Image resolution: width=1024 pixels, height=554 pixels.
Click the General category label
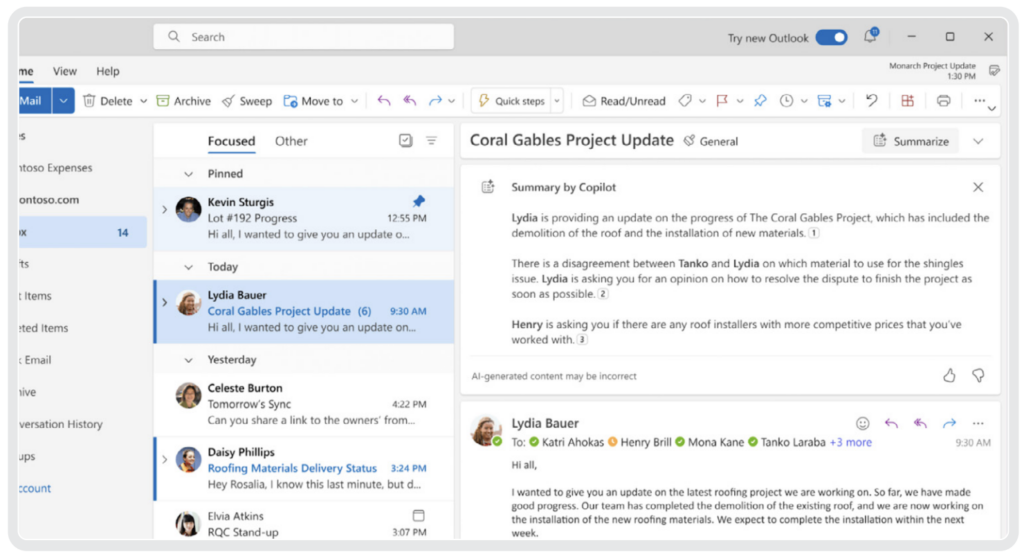click(711, 141)
